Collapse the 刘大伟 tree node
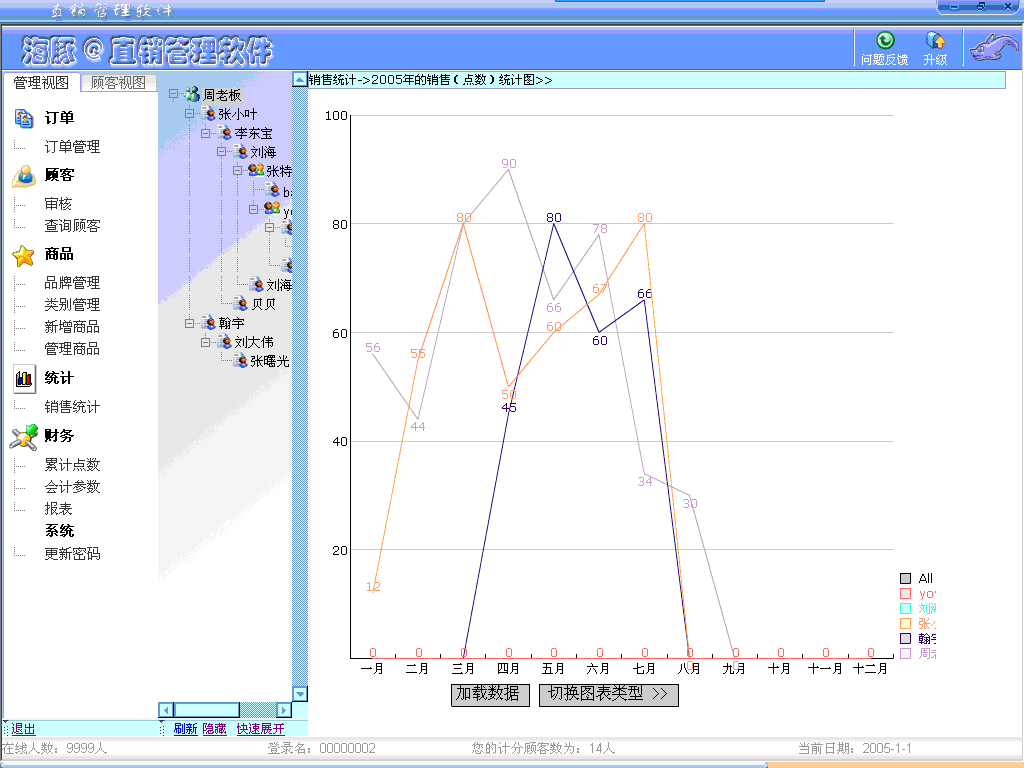The width and height of the screenshot is (1024, 768). (x=205, y=342)
